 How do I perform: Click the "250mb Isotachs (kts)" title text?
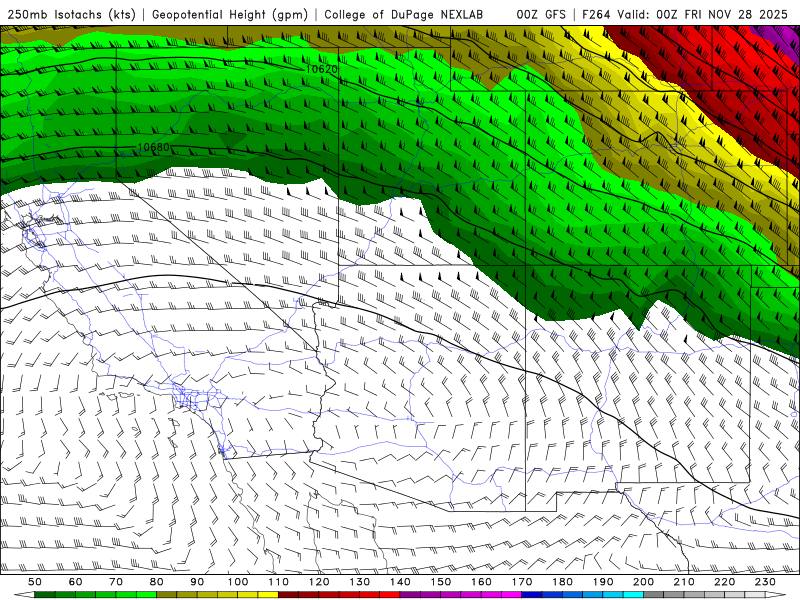click(72, 14)
